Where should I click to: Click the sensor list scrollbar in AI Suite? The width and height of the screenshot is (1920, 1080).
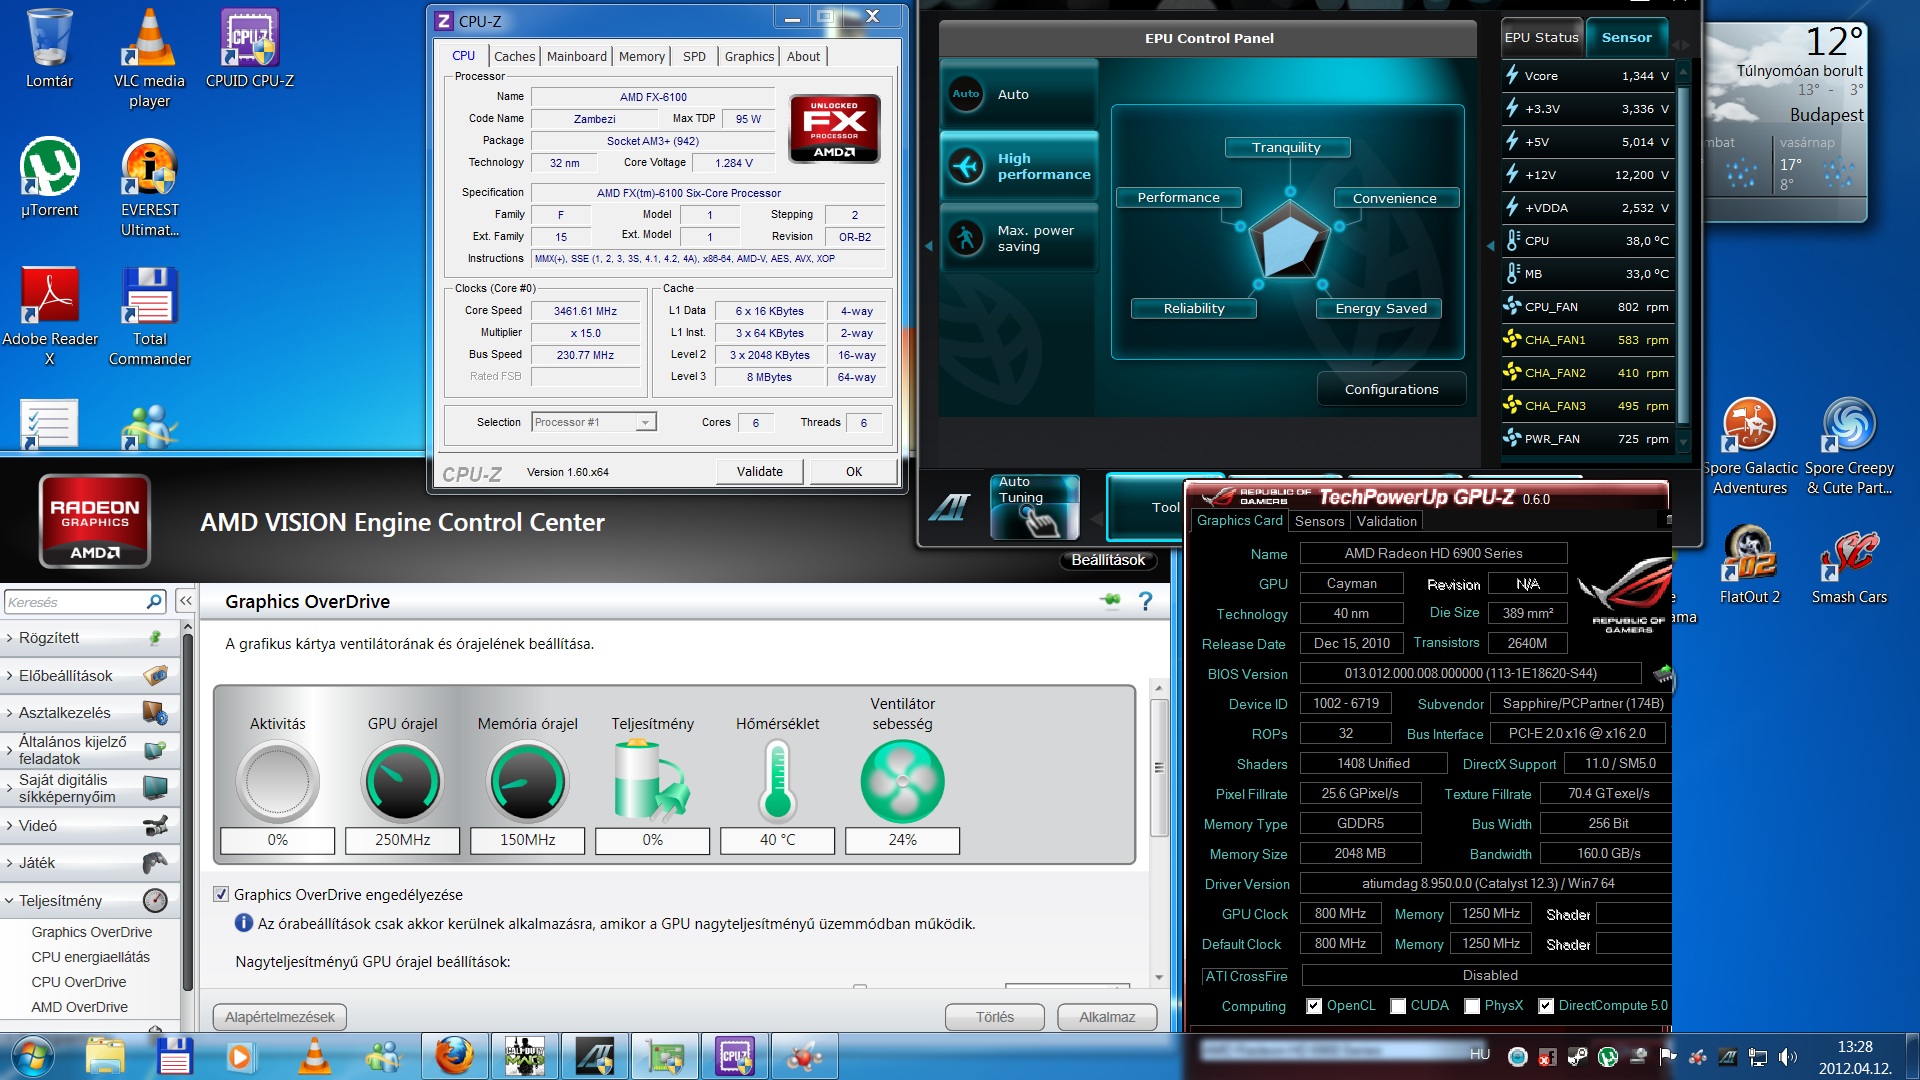pos(1683,255)
